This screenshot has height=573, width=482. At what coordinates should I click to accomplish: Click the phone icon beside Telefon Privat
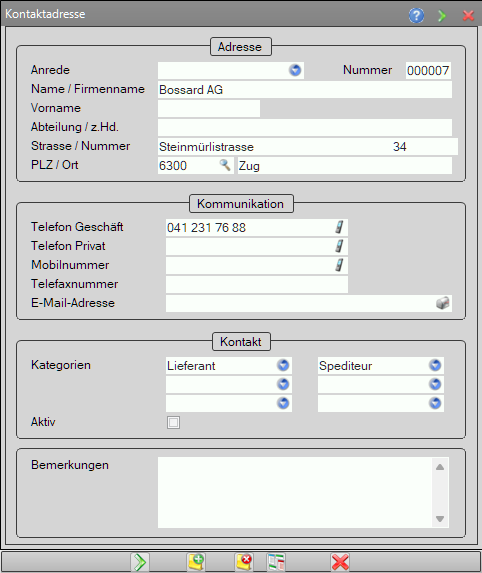click(339, 246)
